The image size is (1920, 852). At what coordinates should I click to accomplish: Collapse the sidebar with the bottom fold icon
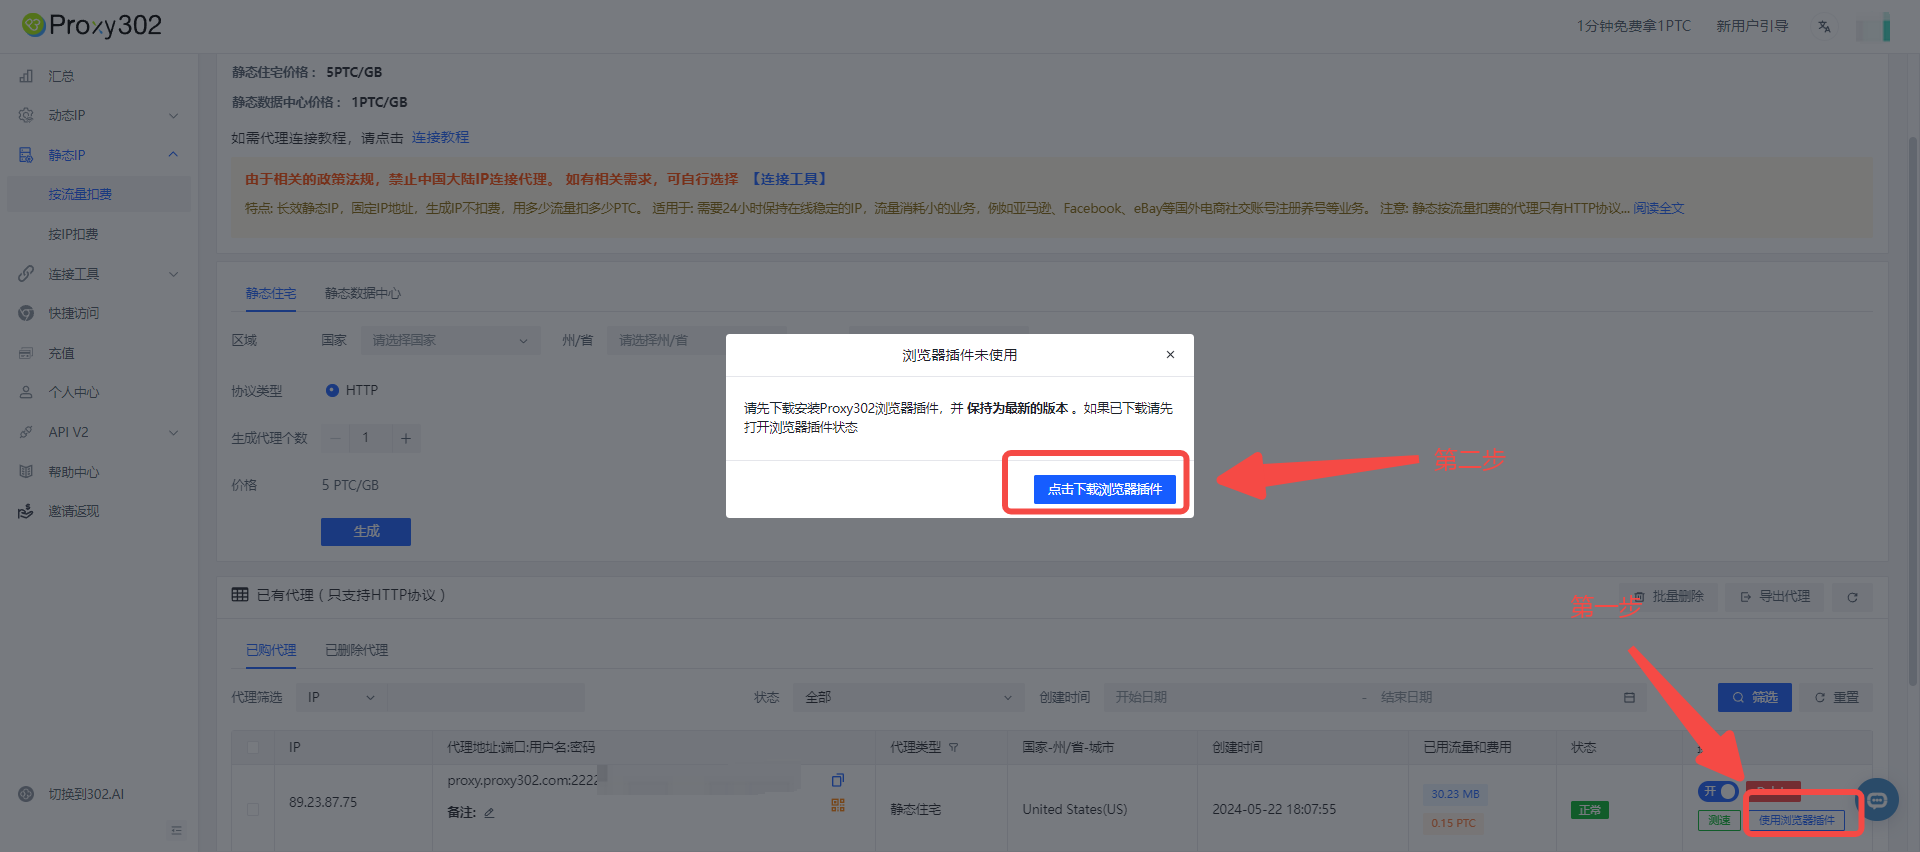(176, 830)
